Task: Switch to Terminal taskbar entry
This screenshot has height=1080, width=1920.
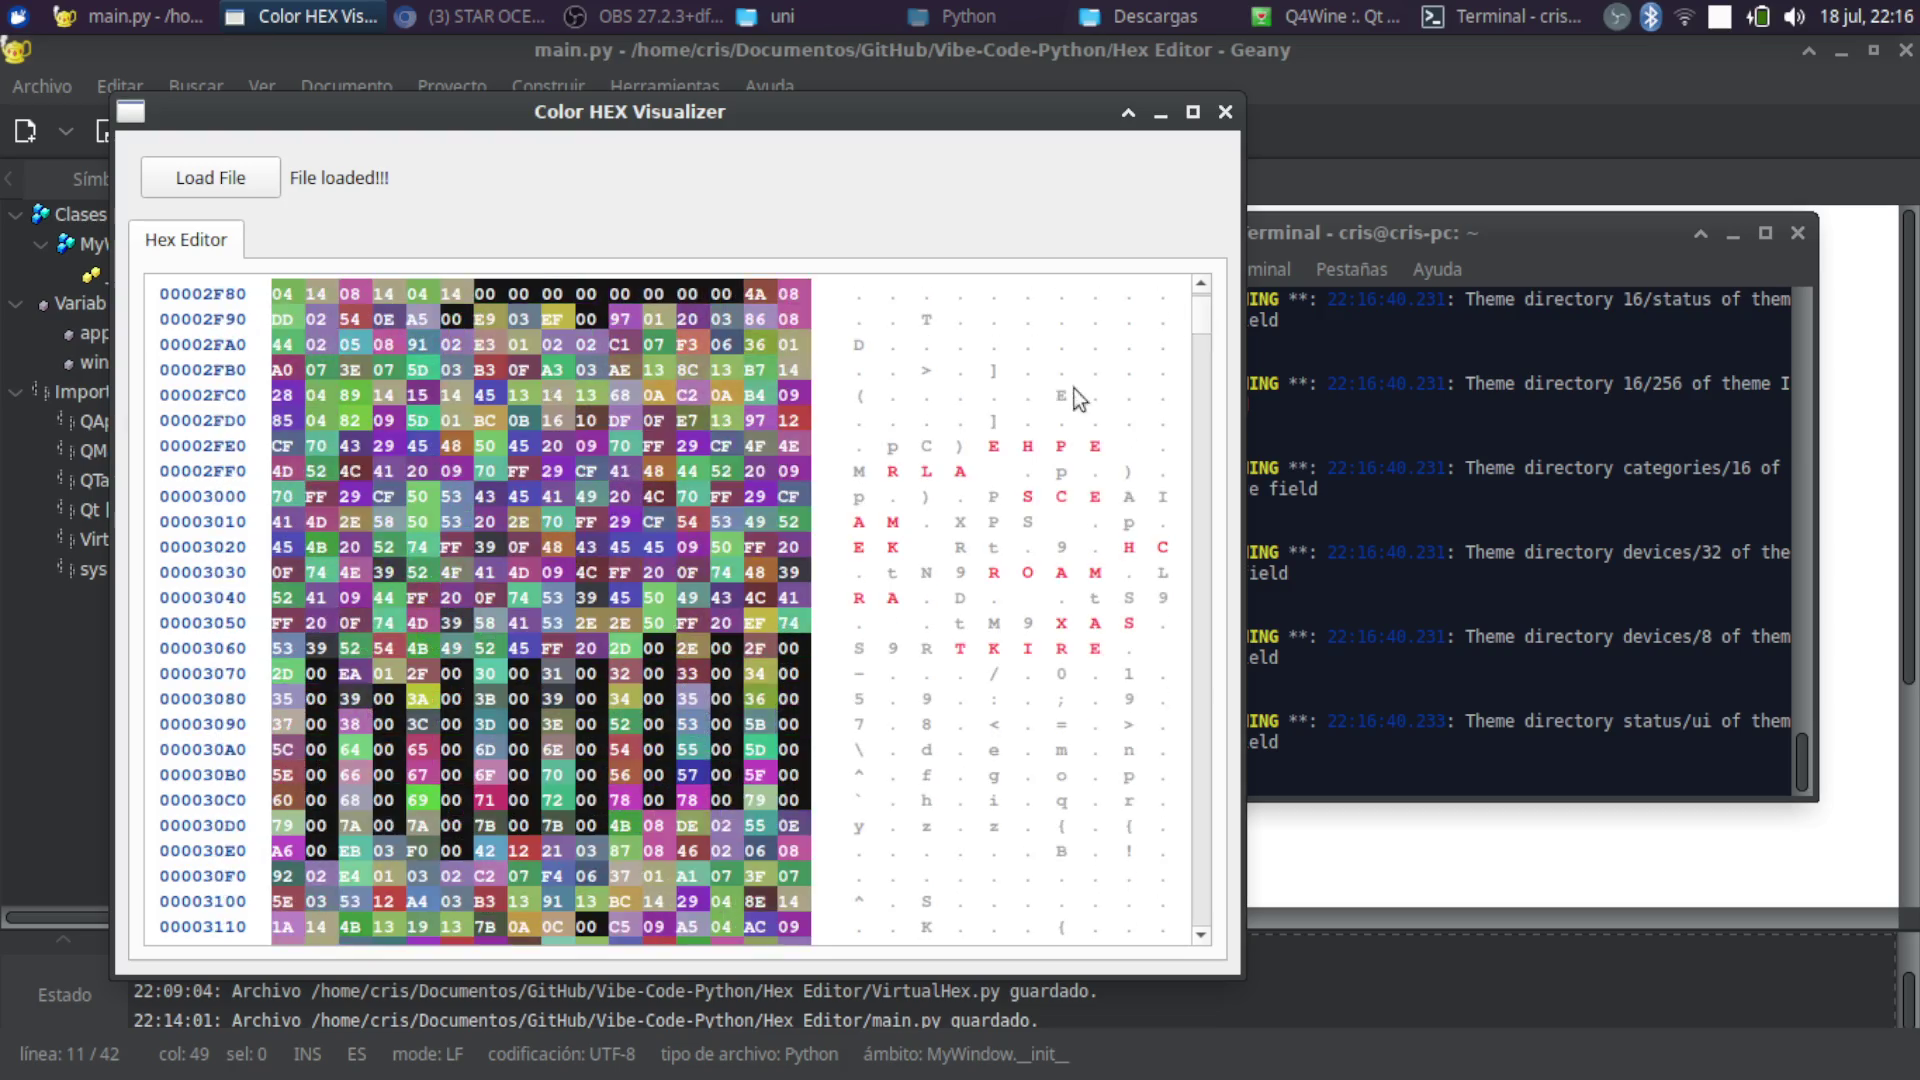Action: coord(1502,16)
